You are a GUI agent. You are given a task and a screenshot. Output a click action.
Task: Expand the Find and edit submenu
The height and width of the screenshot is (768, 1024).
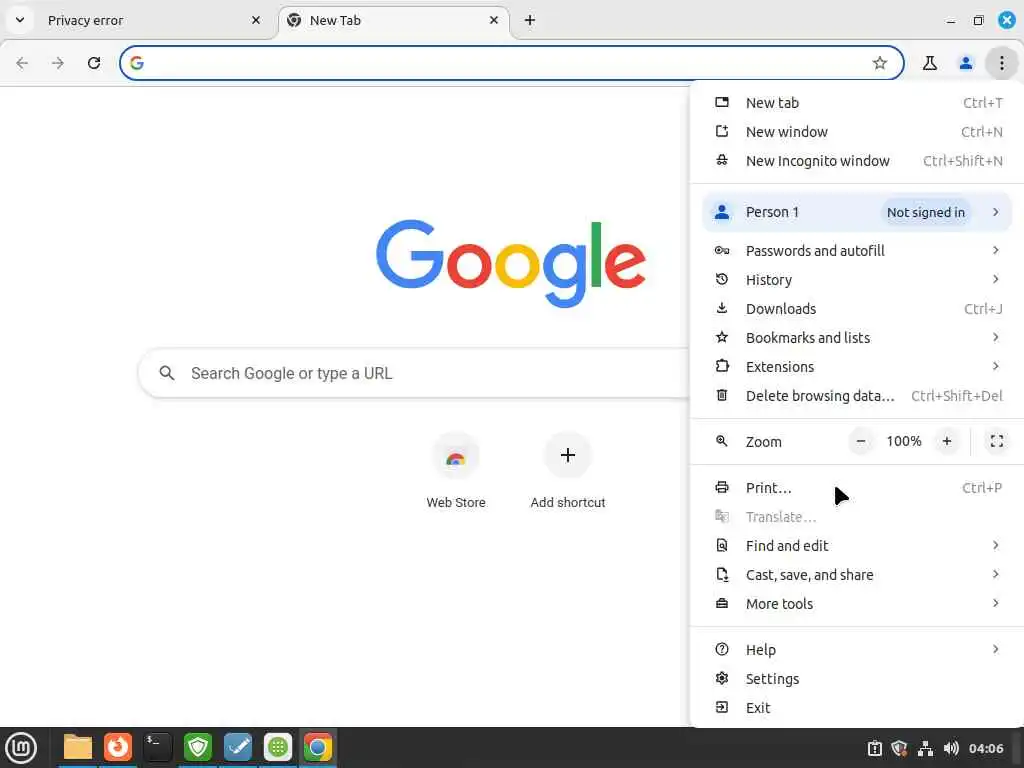857,545
